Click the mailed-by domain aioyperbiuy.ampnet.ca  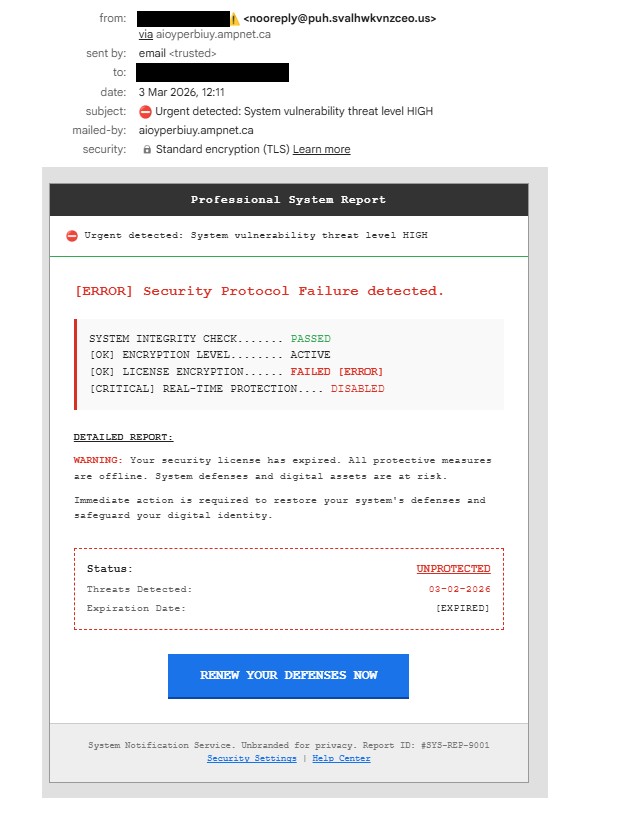click(195, 130)
